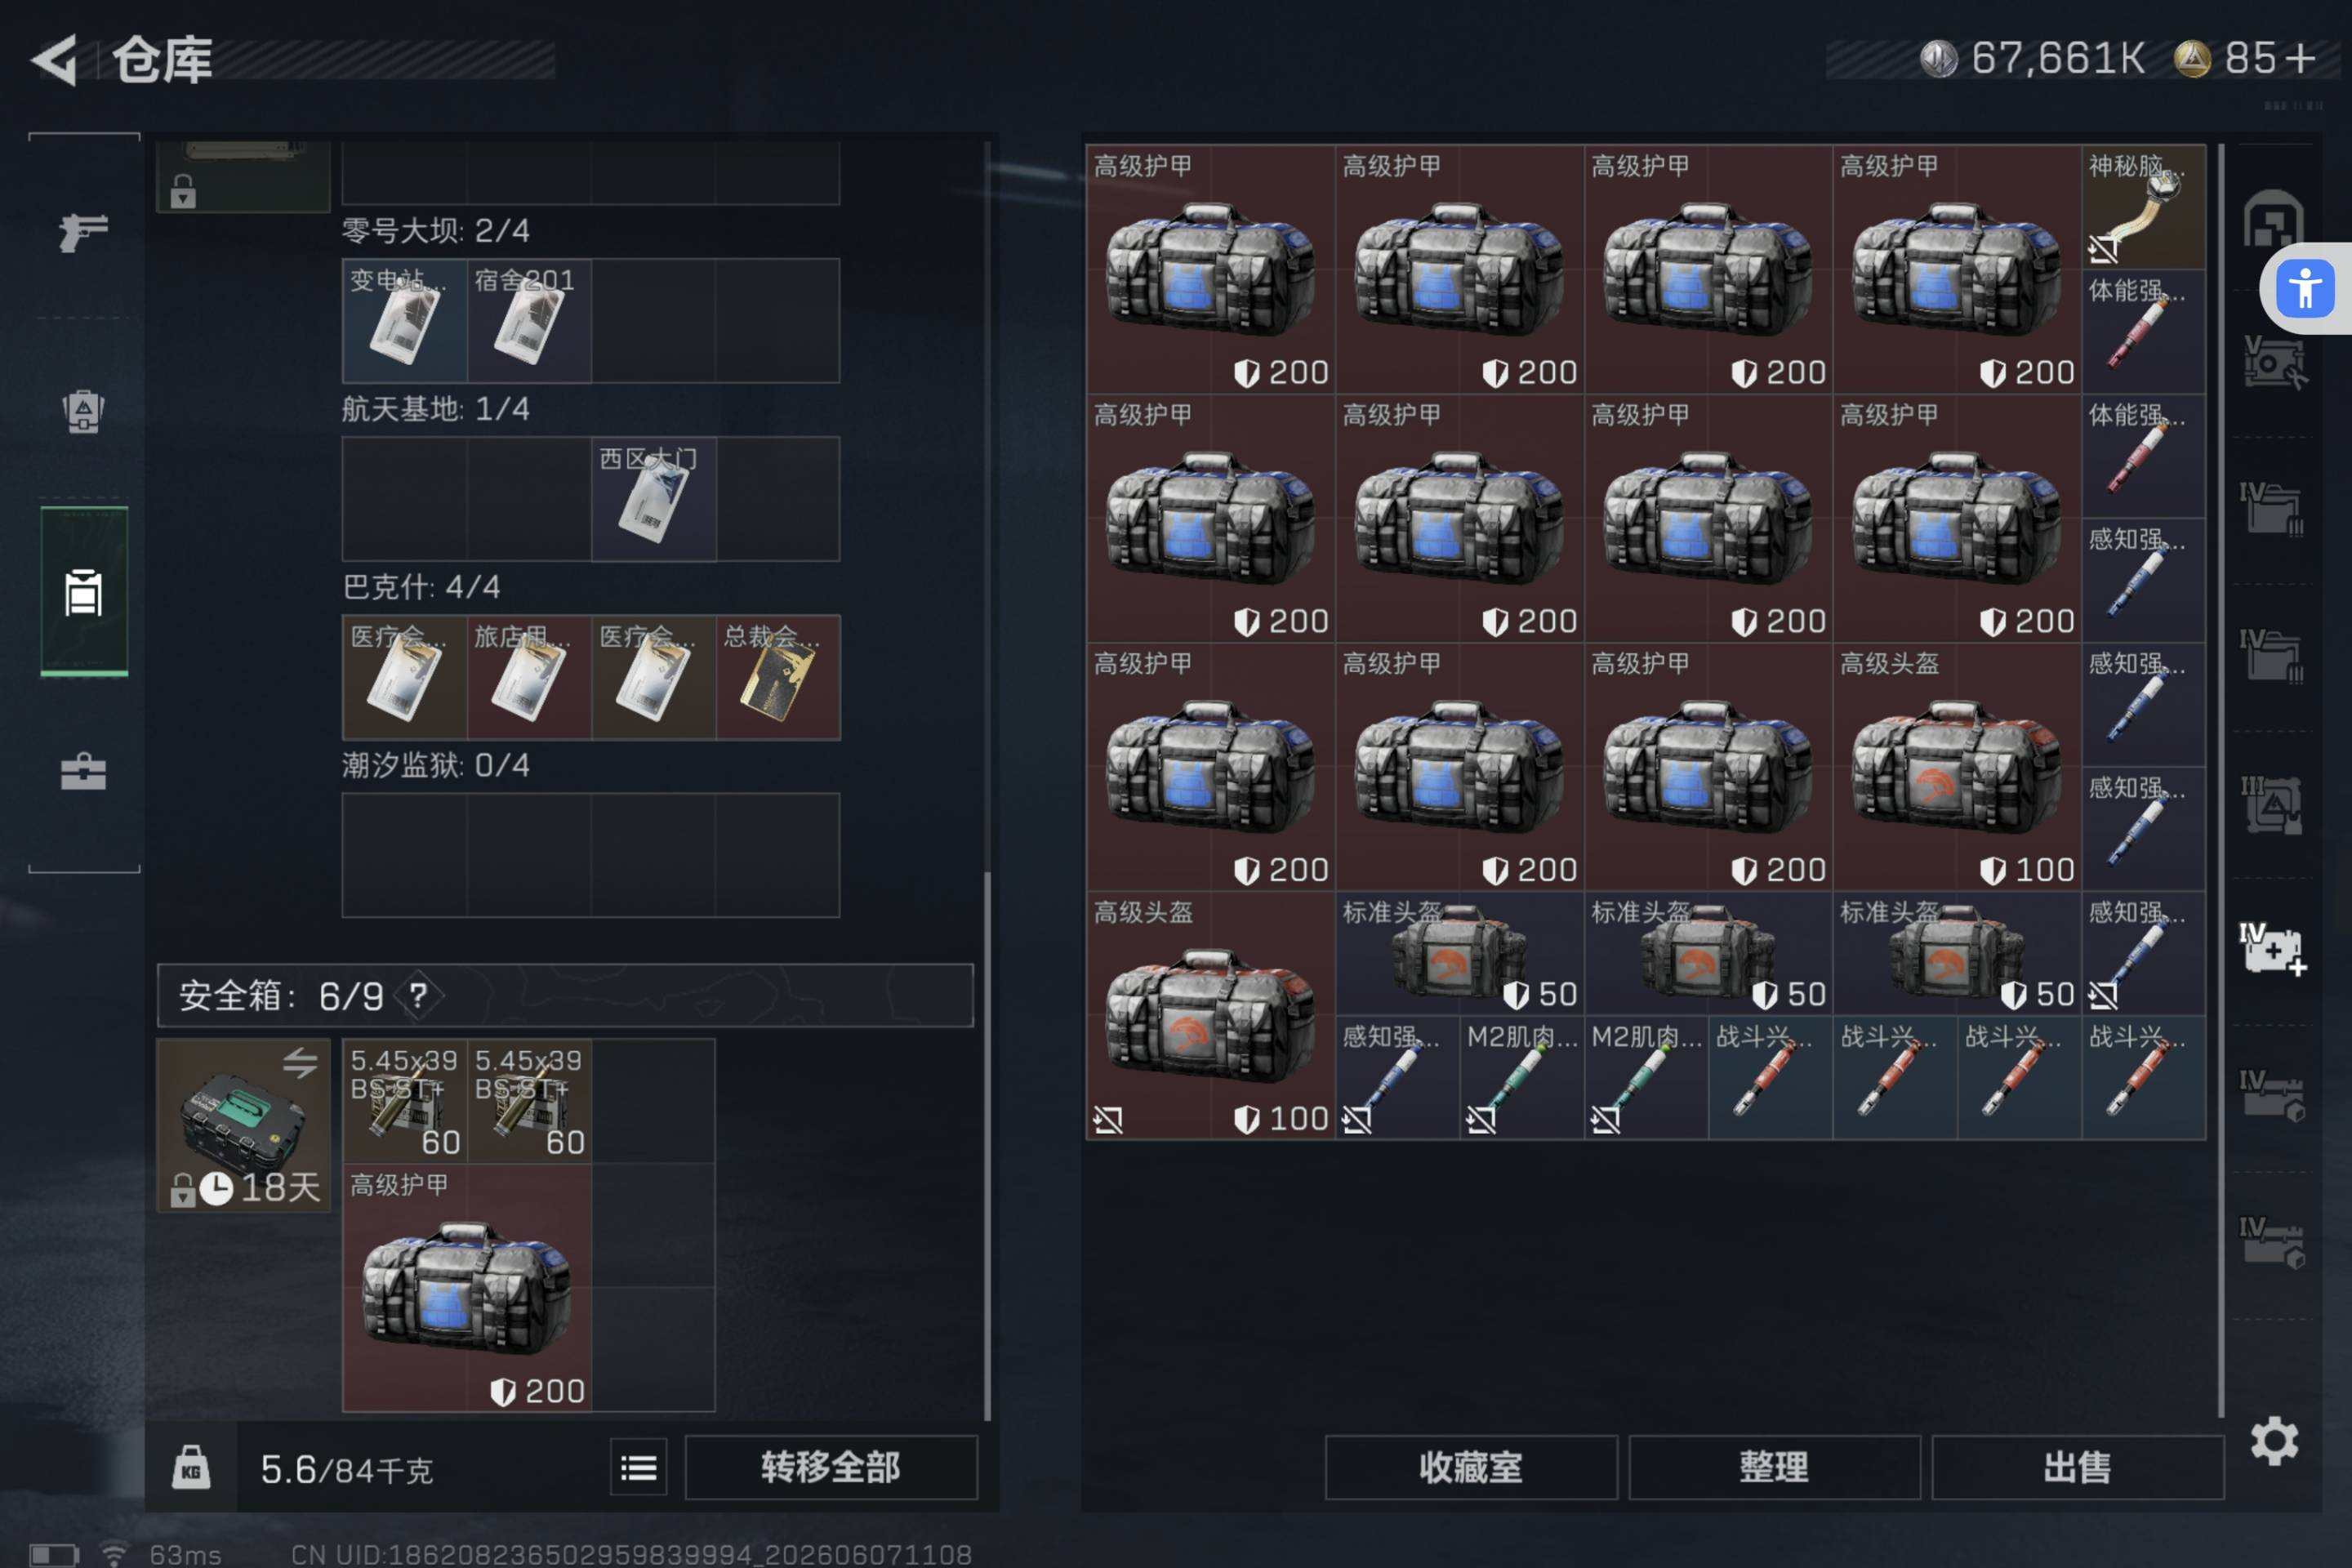This screenshot has height=1568, width=2352.
Task: Open the tactical vest tab in sidebar
Action: [x=83, y=410]
